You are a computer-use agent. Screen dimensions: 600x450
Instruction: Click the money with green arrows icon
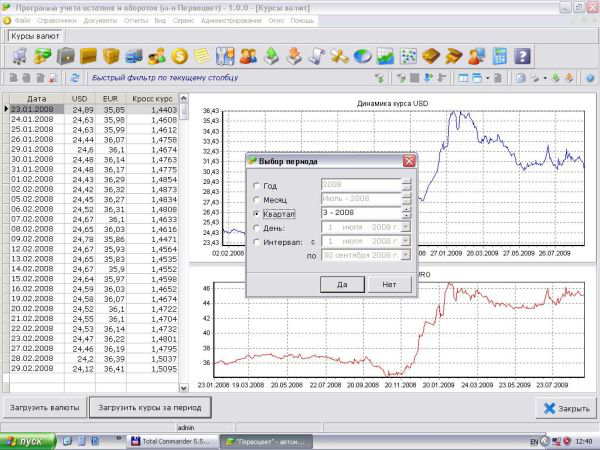click(42, 56)
